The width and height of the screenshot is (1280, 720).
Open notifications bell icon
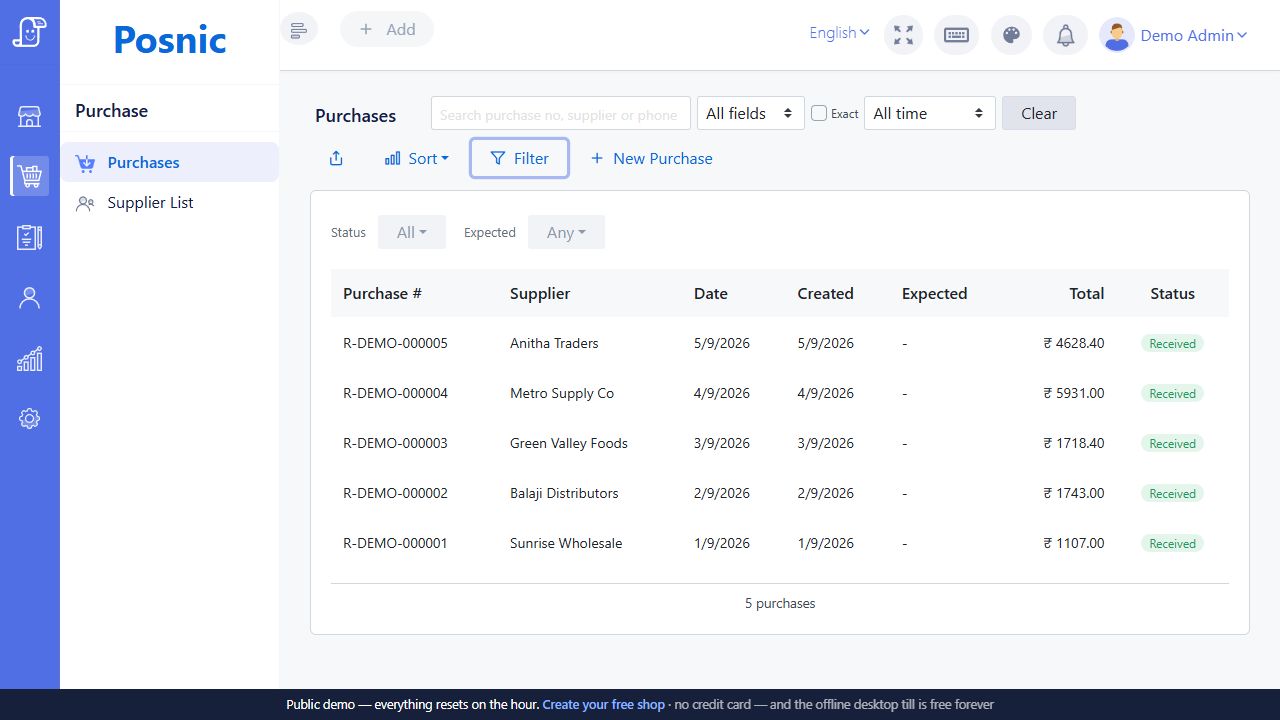coord(1066,35)
